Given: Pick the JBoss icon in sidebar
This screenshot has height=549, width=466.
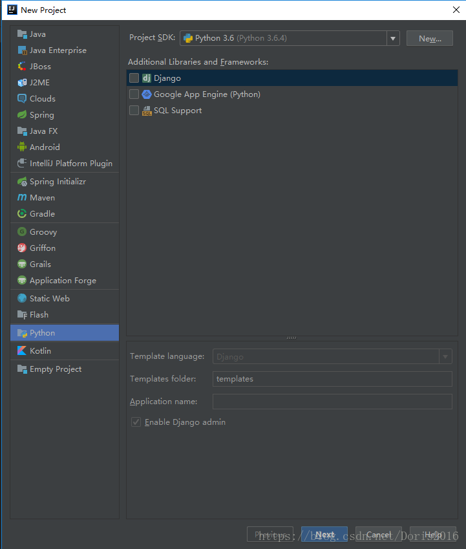Looking at the screenshot, I should click(22, 66).
